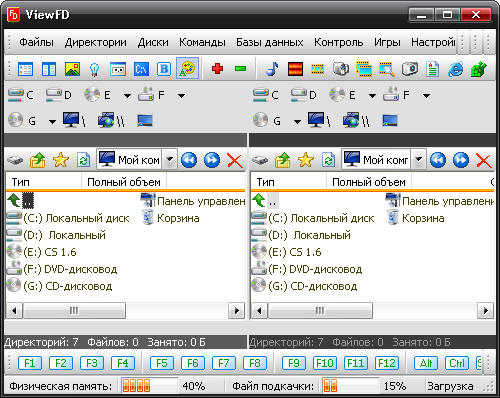Viewport: 500px width, 398px height.
Task: Expand the left panel Мой компьютер dropdown
Action: coord(170,160)
